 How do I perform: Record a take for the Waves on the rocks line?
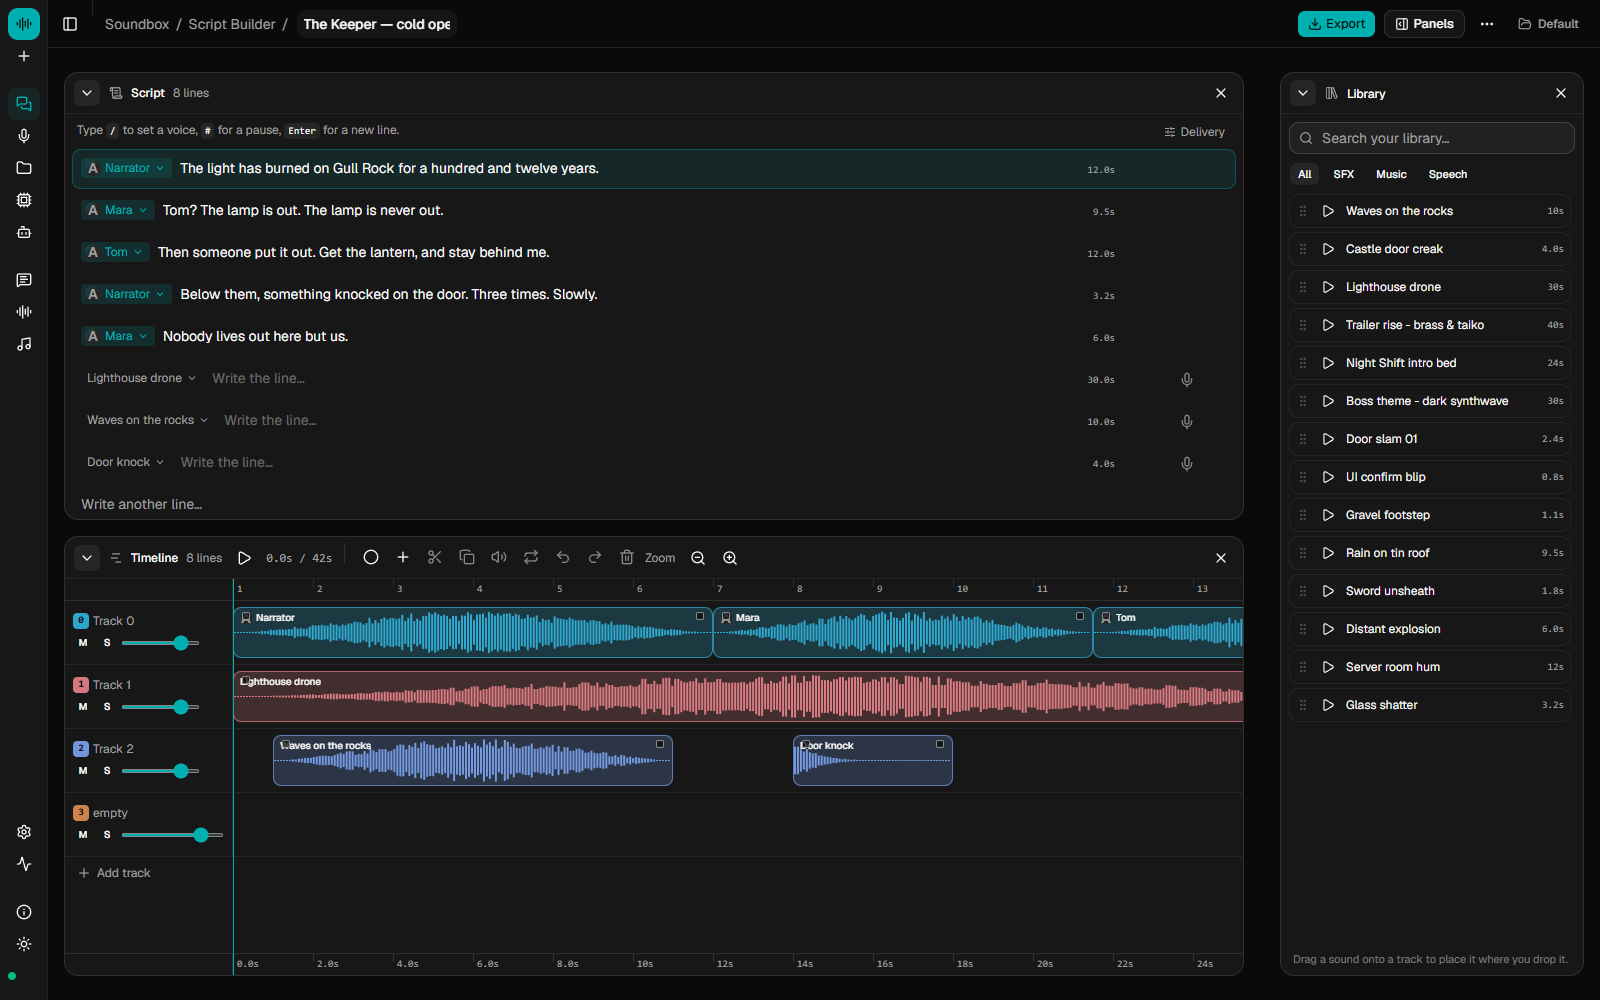coord(1187,421)
